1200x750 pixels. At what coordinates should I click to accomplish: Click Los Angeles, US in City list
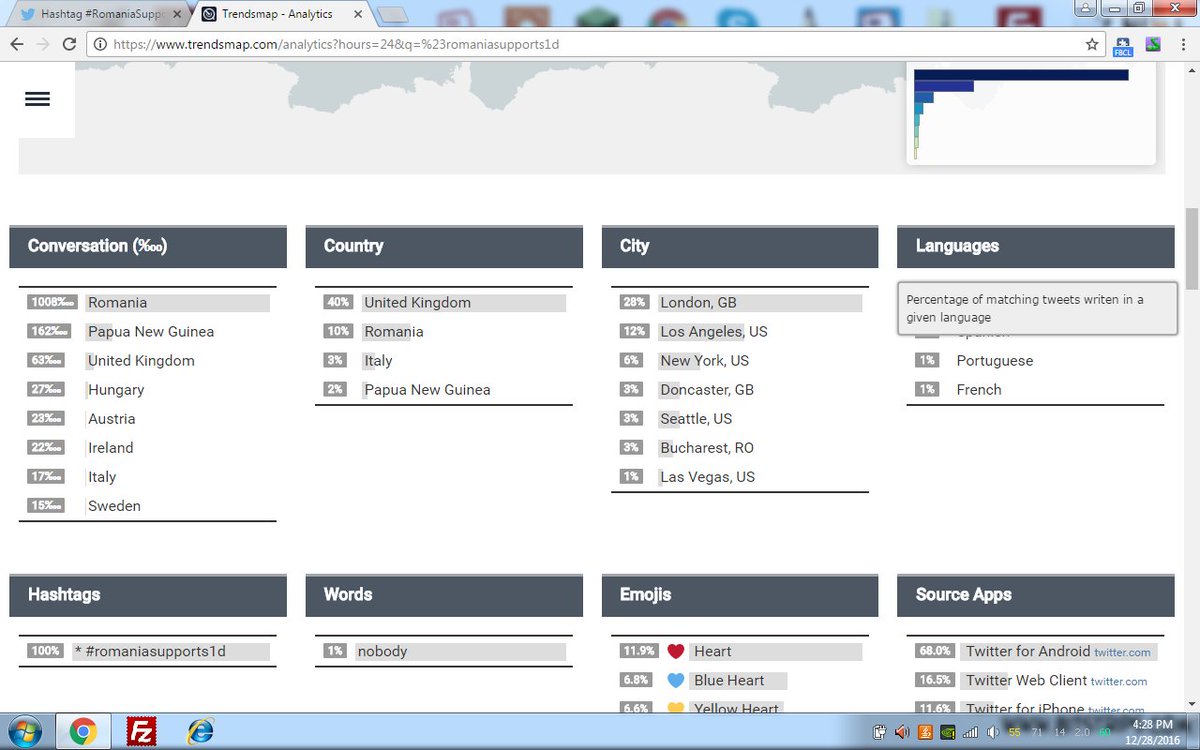coord(714,331)
